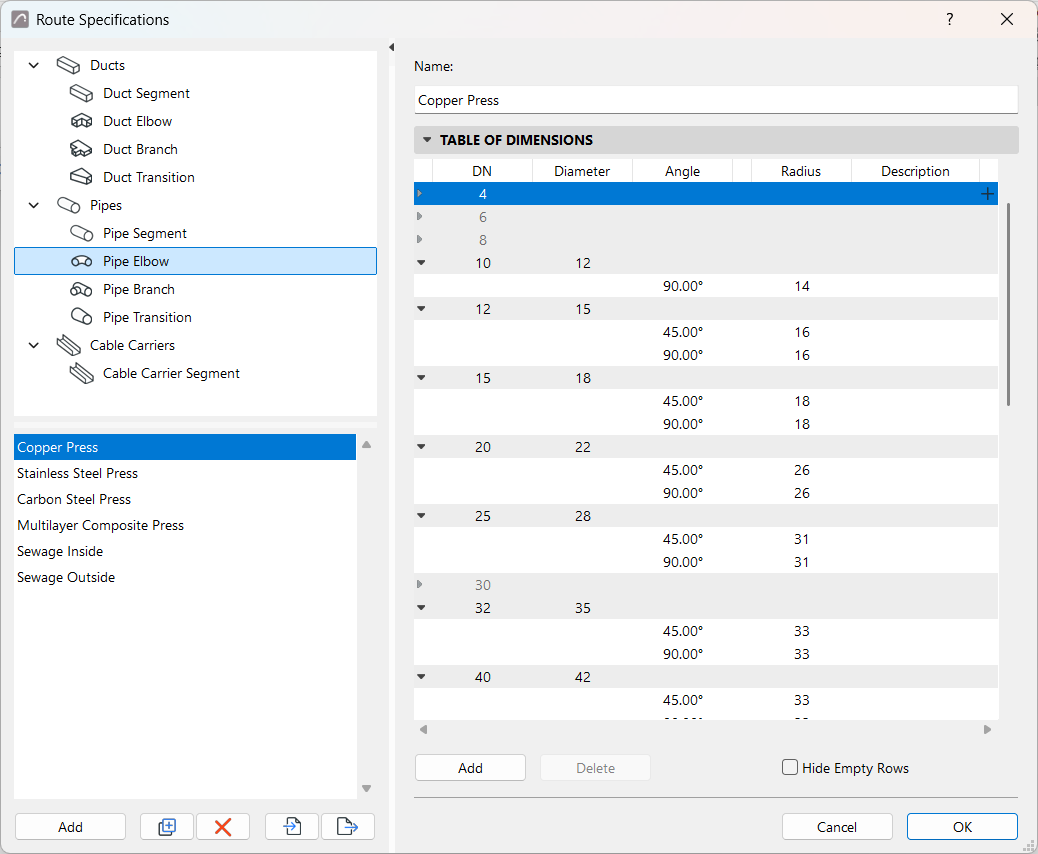
Task: Click the table's vertical scrollbar thumb
Action: click(1008, 305)
